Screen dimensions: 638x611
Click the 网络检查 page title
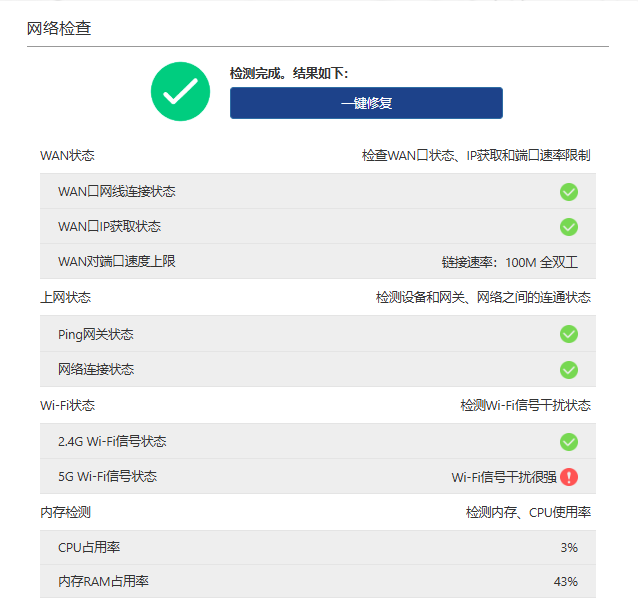click(59, 28)
